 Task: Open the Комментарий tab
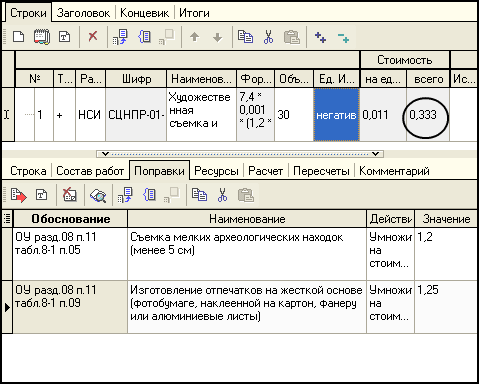pyautogui.click(x=394, y=171)
